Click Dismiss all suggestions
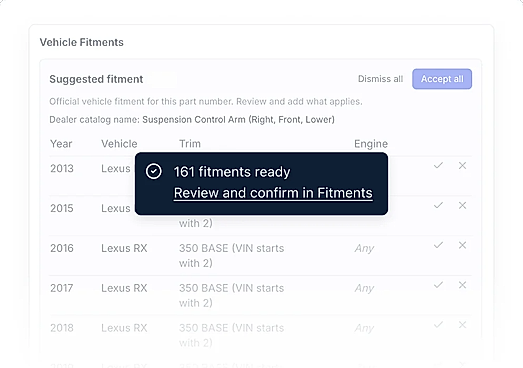The image size is (523, 368). pos(380,79)
